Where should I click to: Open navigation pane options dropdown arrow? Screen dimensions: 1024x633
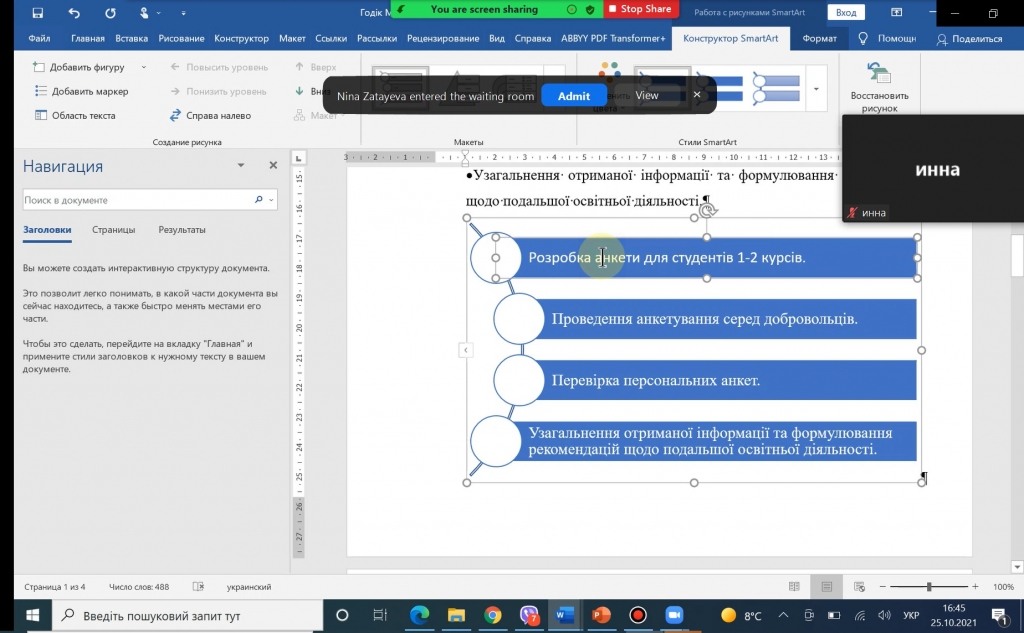(x=240, y=165)
